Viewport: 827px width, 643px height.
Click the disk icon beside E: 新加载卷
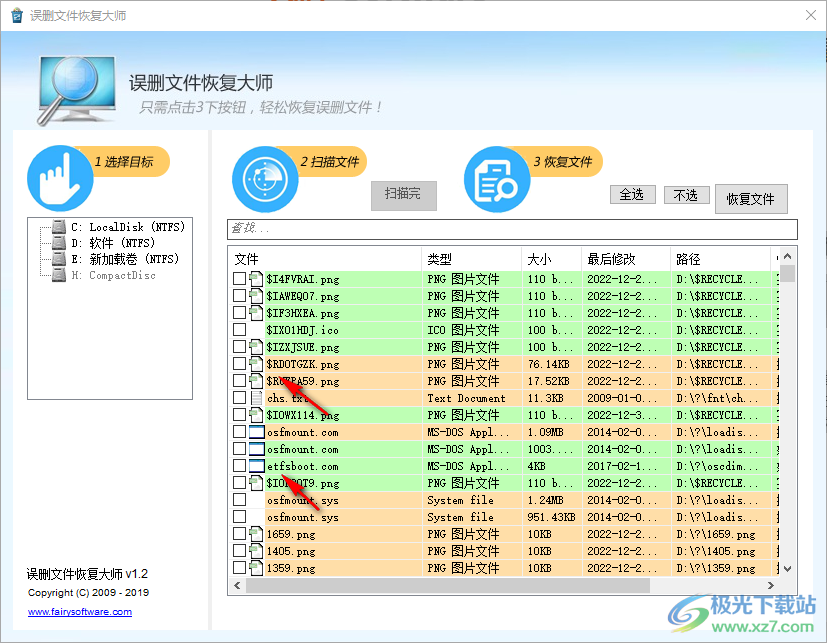(59, 259)
